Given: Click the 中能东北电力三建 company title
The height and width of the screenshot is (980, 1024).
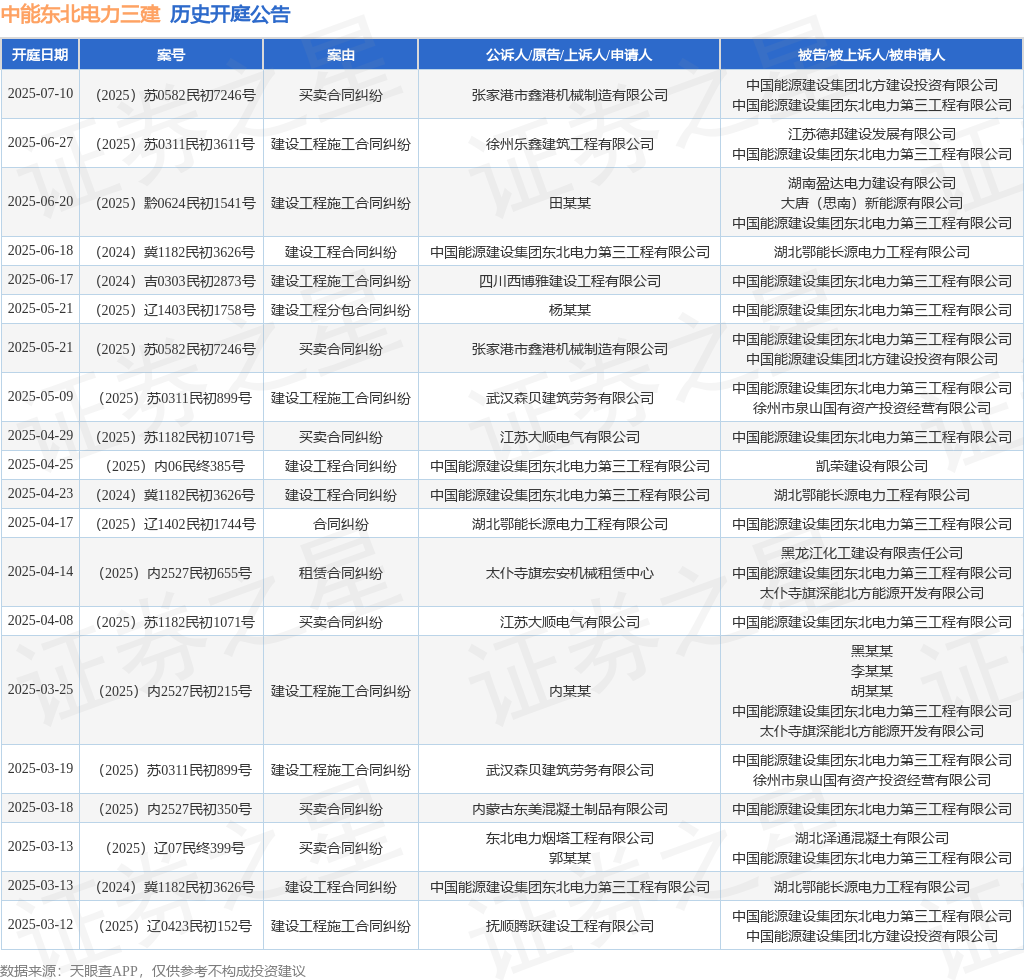Looking at the screenshot, I should 80,14.
